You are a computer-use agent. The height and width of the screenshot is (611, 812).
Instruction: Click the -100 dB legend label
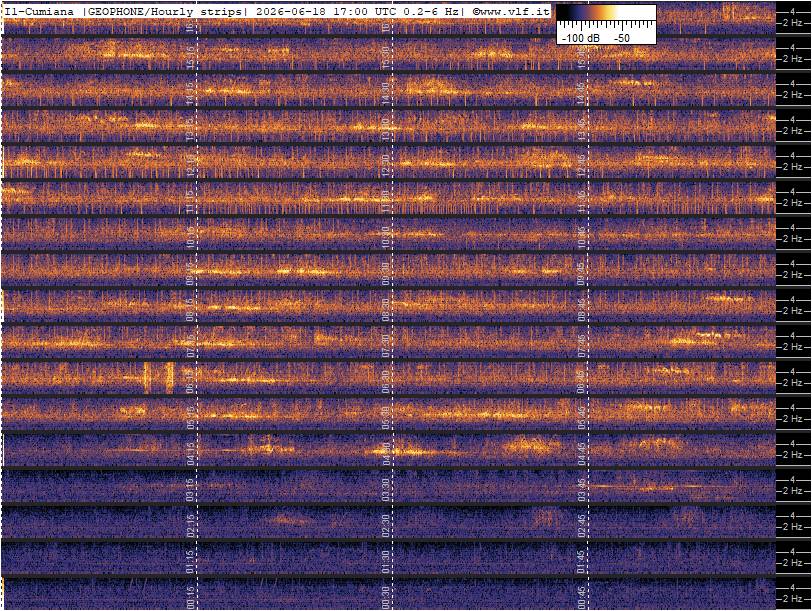581,38
